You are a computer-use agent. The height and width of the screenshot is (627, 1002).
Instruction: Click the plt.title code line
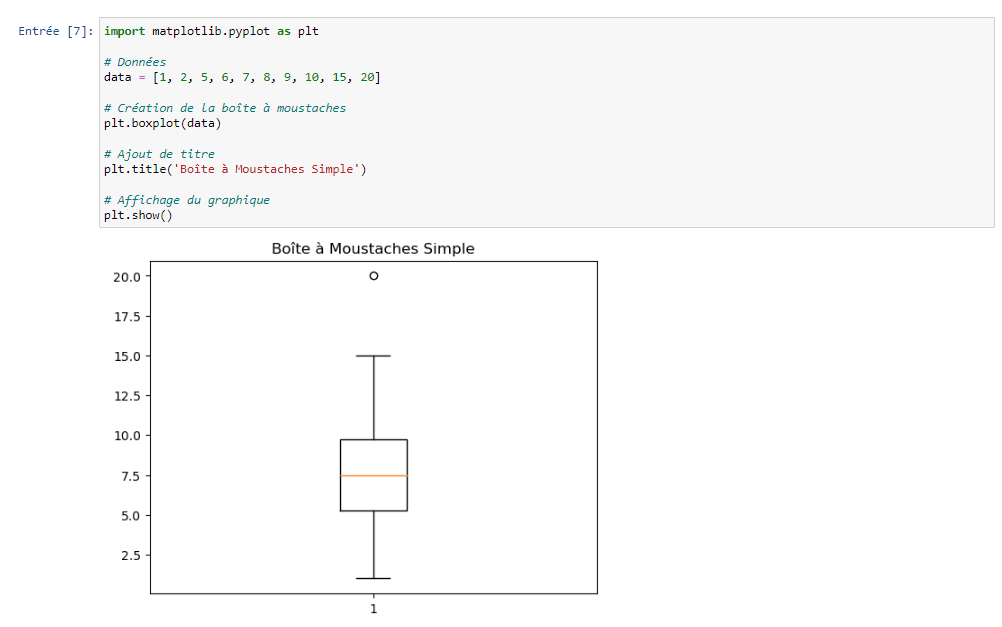pyautogui.click(x=234, y=169)
